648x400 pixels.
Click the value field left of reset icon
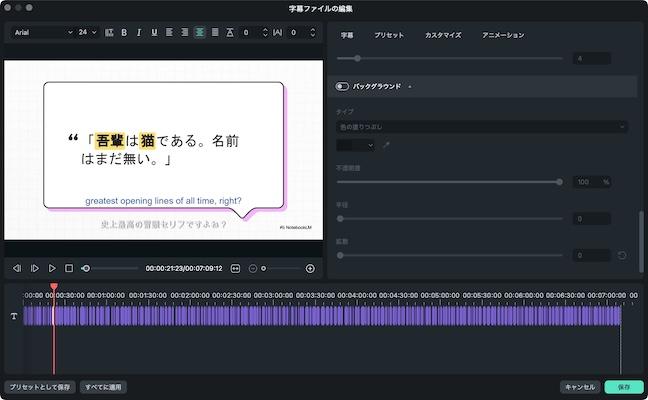tap(591, 255)
